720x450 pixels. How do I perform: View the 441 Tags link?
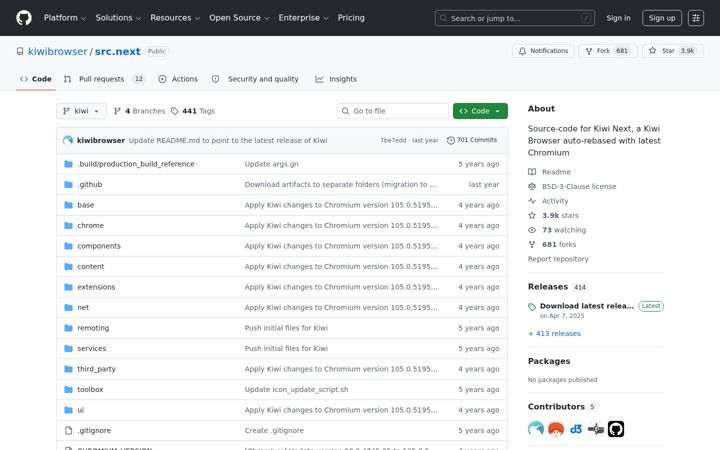coord(193,111)
